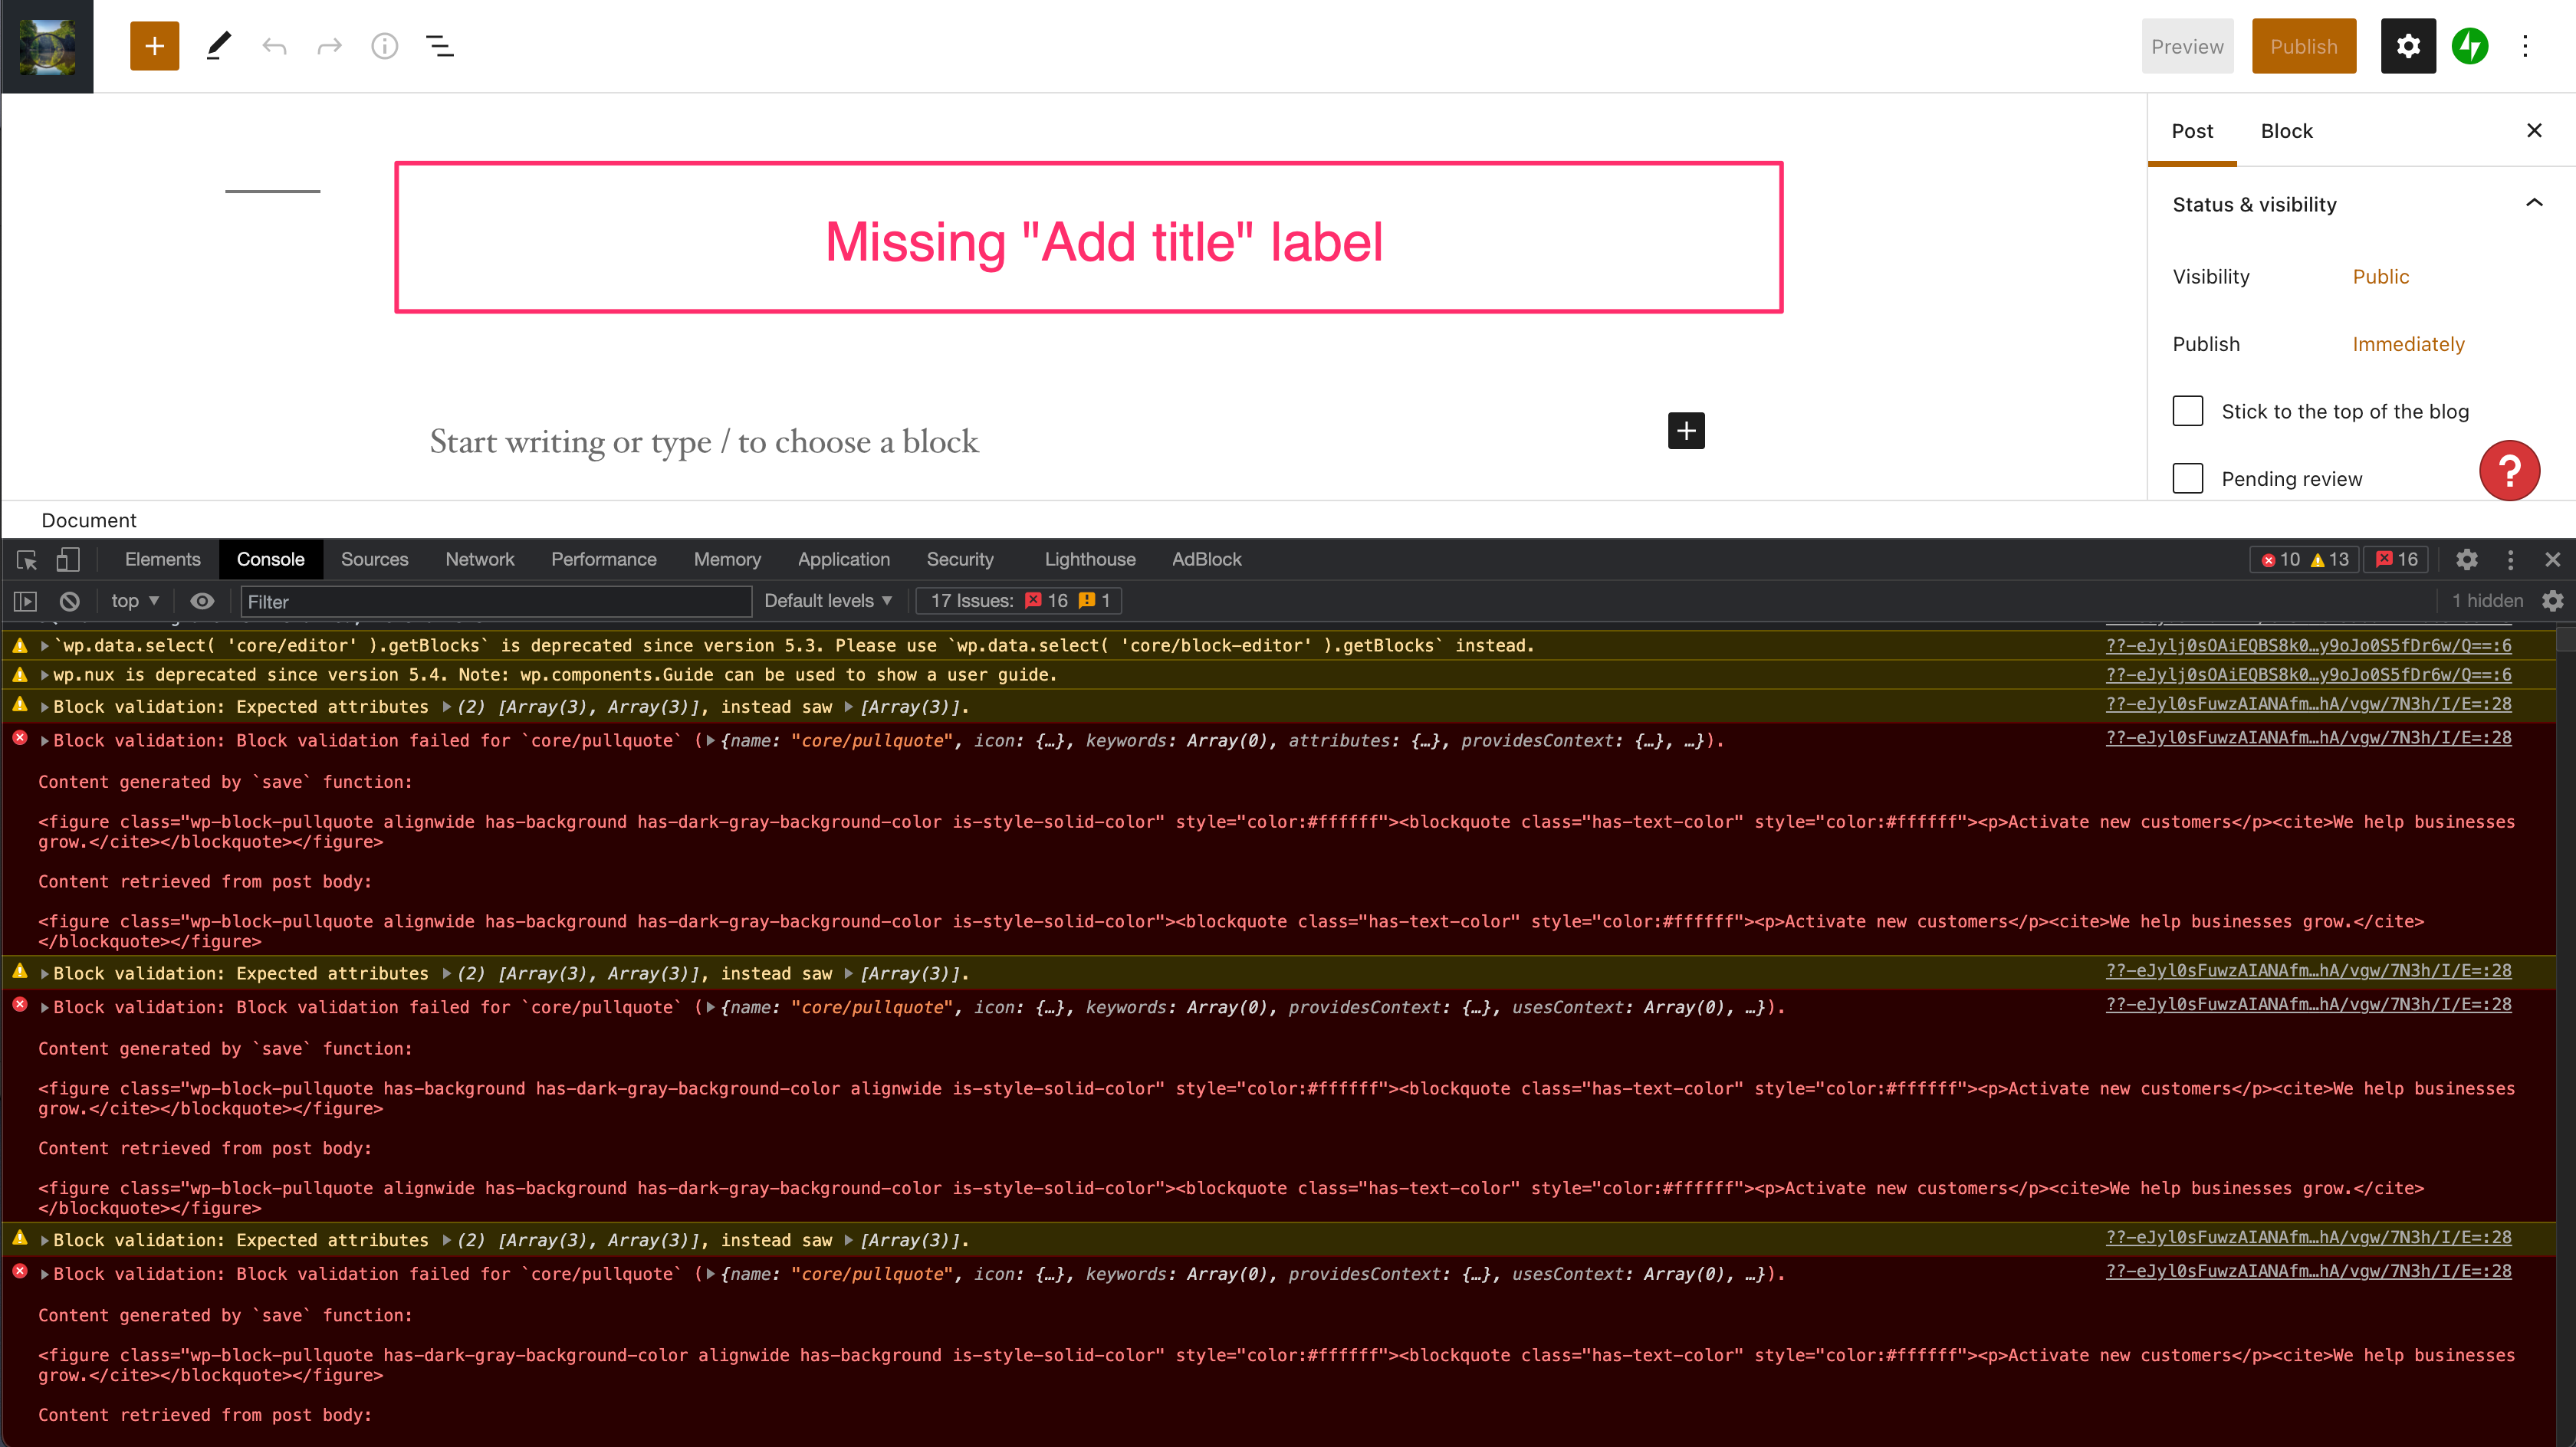Click the block list view icon
Image resolution: width=2576 pixels, height=1447 pixels.
[441, 46]
